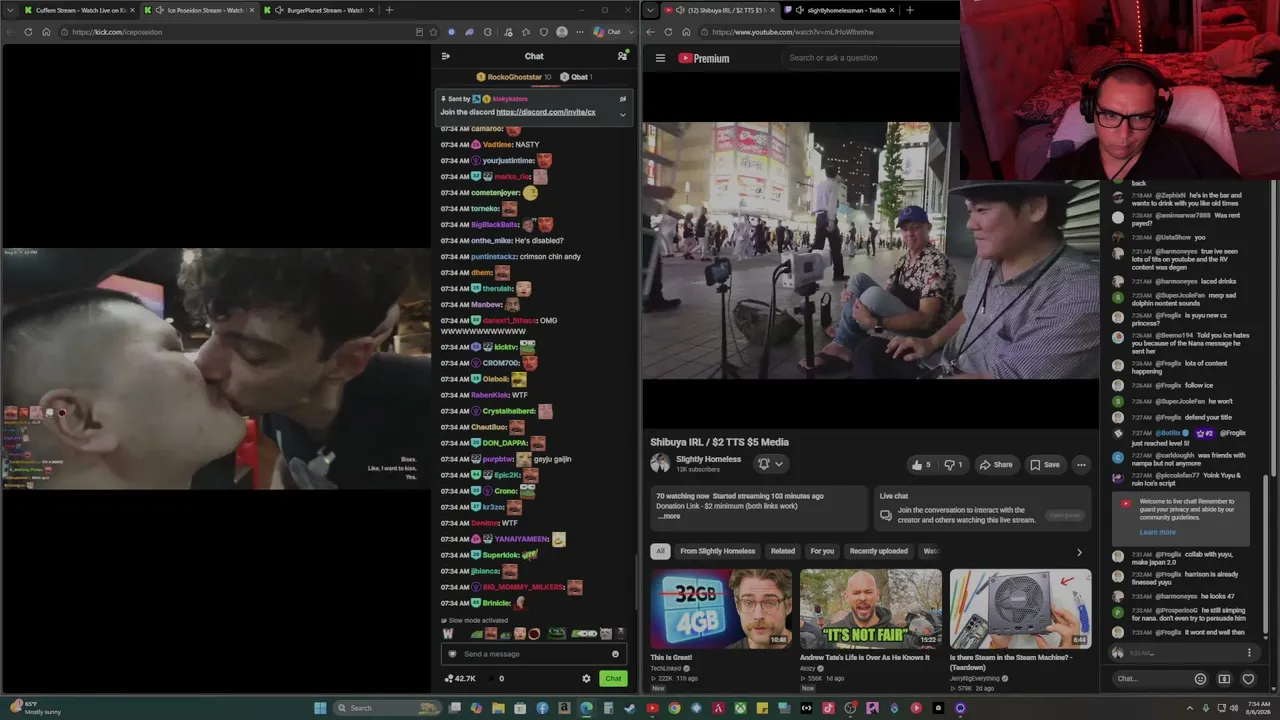Expand the pinned message chevron

coord(622,114)
